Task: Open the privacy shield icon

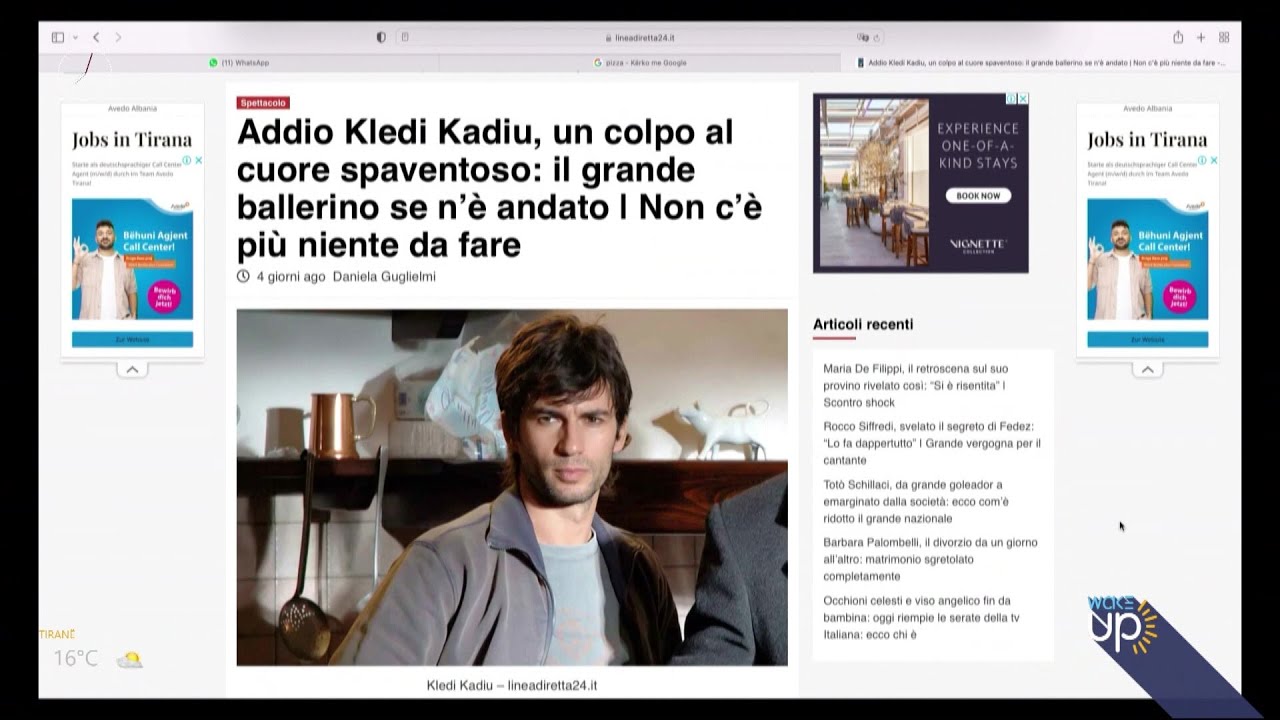Action: 381,37
